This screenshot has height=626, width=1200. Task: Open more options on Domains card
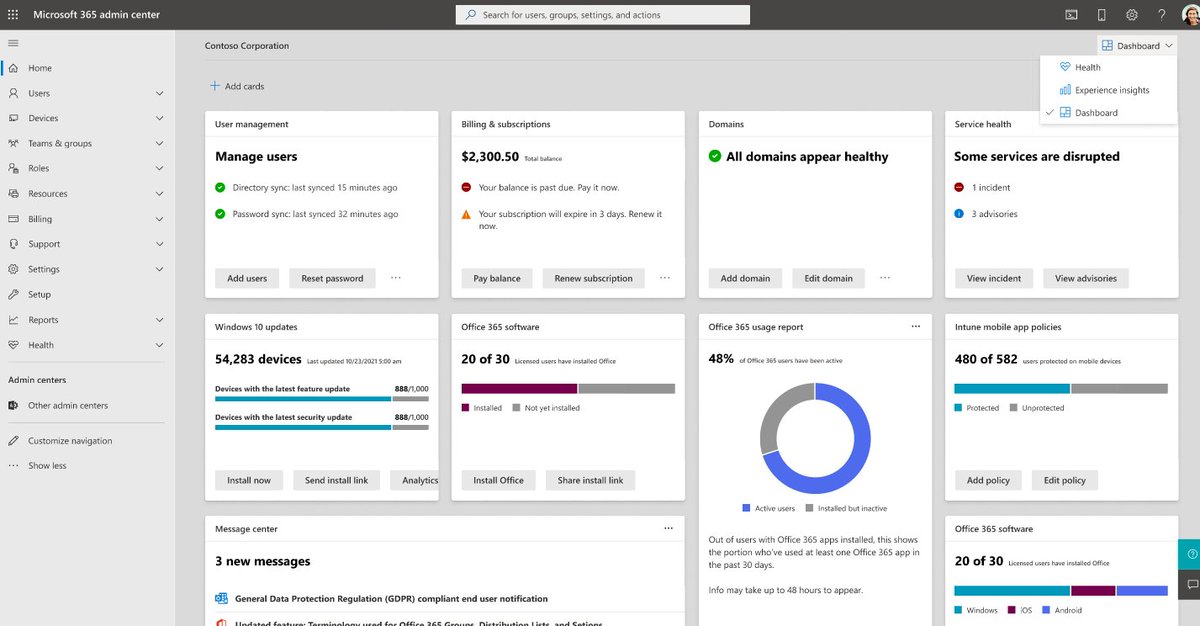(x=885, y=278)
